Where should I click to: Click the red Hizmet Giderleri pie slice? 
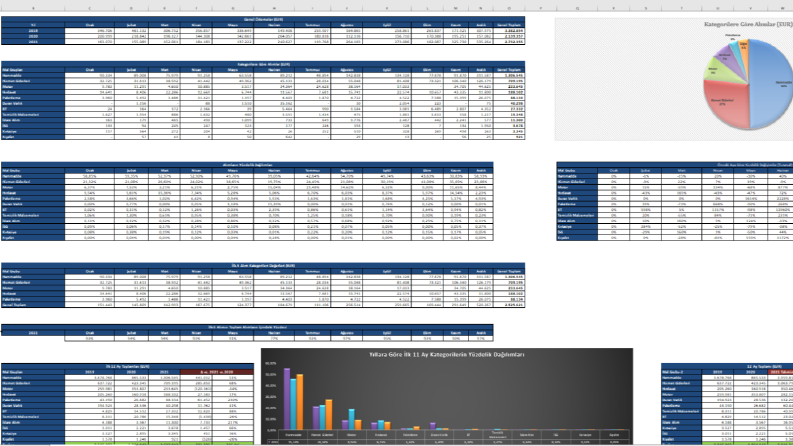[726, 105]
